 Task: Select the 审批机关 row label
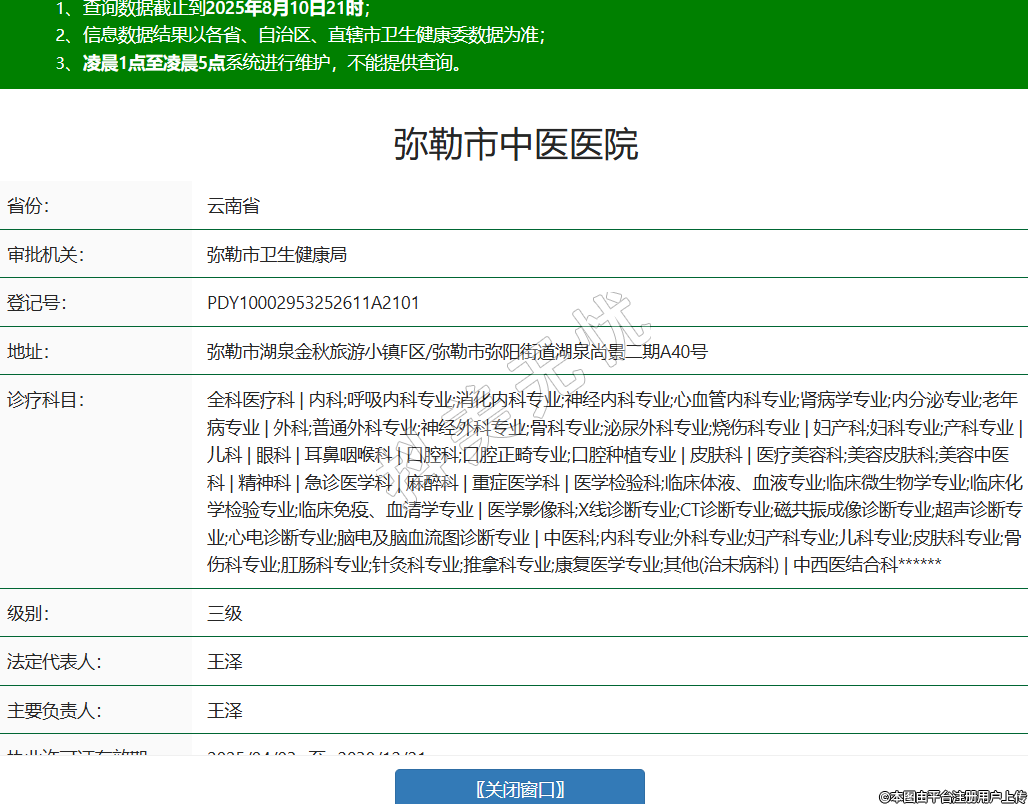(x=45, y=255)
